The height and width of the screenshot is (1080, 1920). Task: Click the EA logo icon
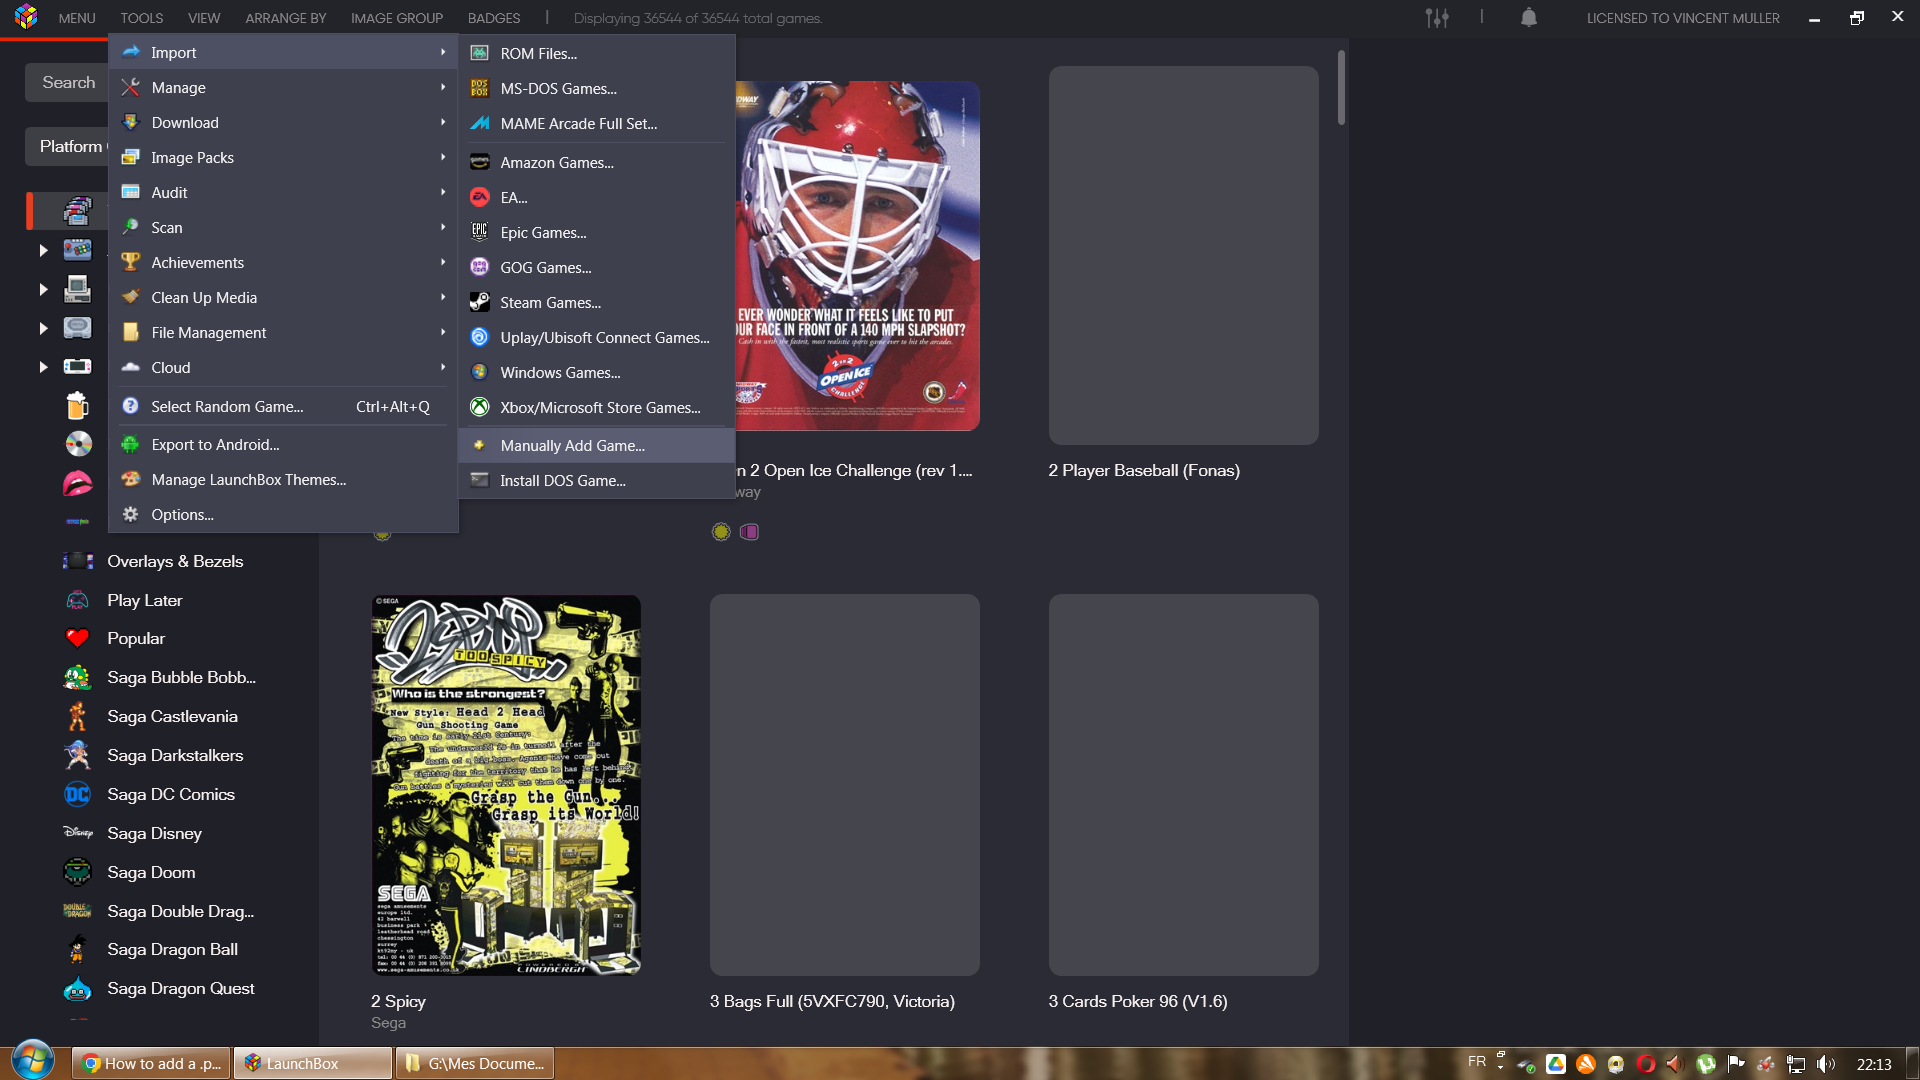(x=480, y=197)
